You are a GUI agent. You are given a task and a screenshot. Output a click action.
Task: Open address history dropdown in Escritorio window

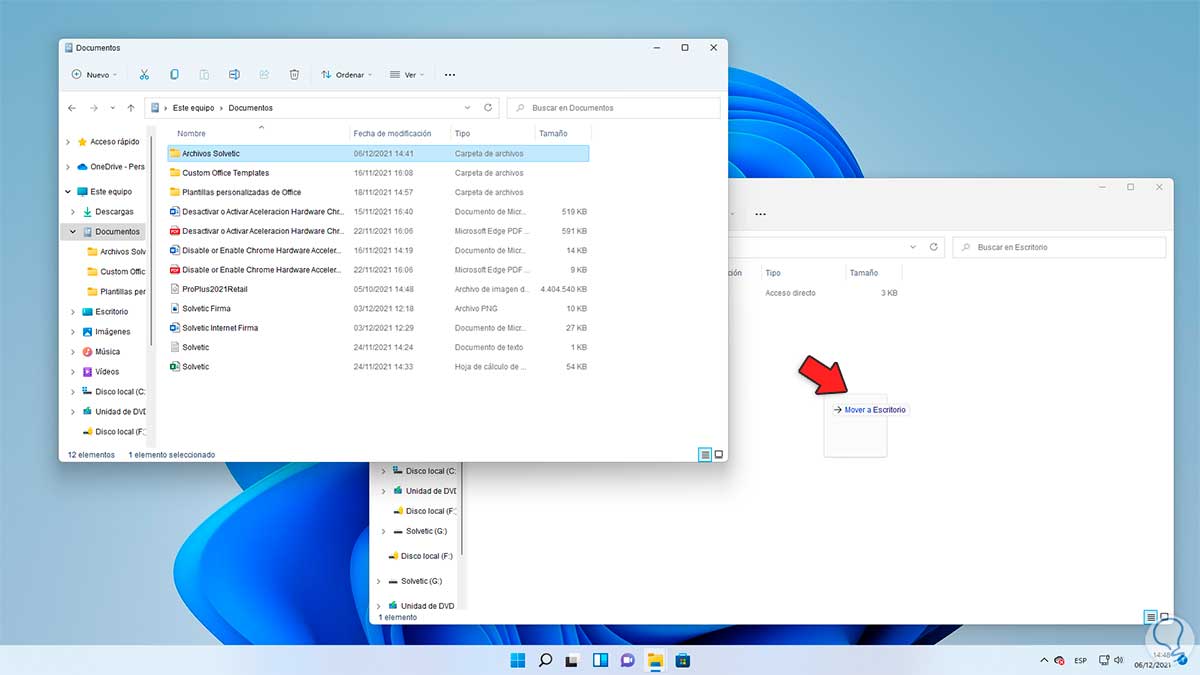pyautogui.click(x=913, y=247)
